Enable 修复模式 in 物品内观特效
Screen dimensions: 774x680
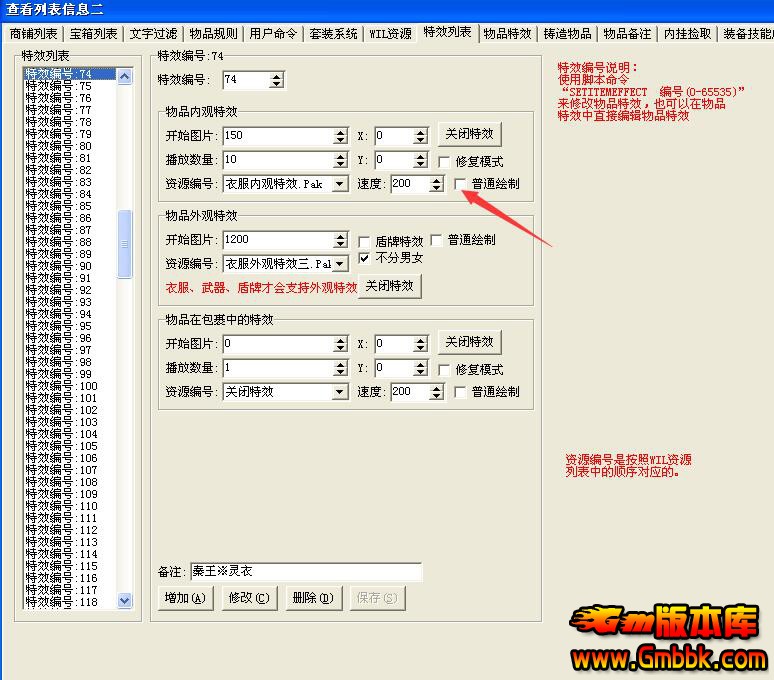point(445,161)
